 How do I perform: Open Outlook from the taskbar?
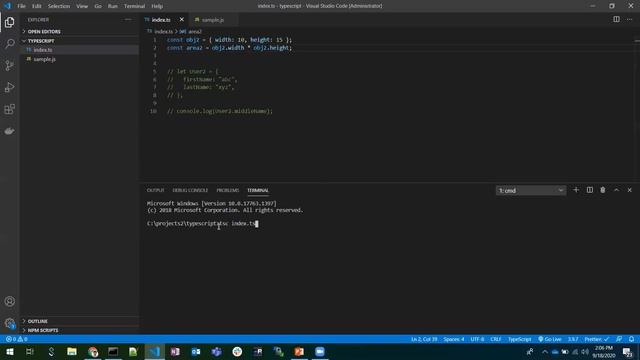coord(196,351)
